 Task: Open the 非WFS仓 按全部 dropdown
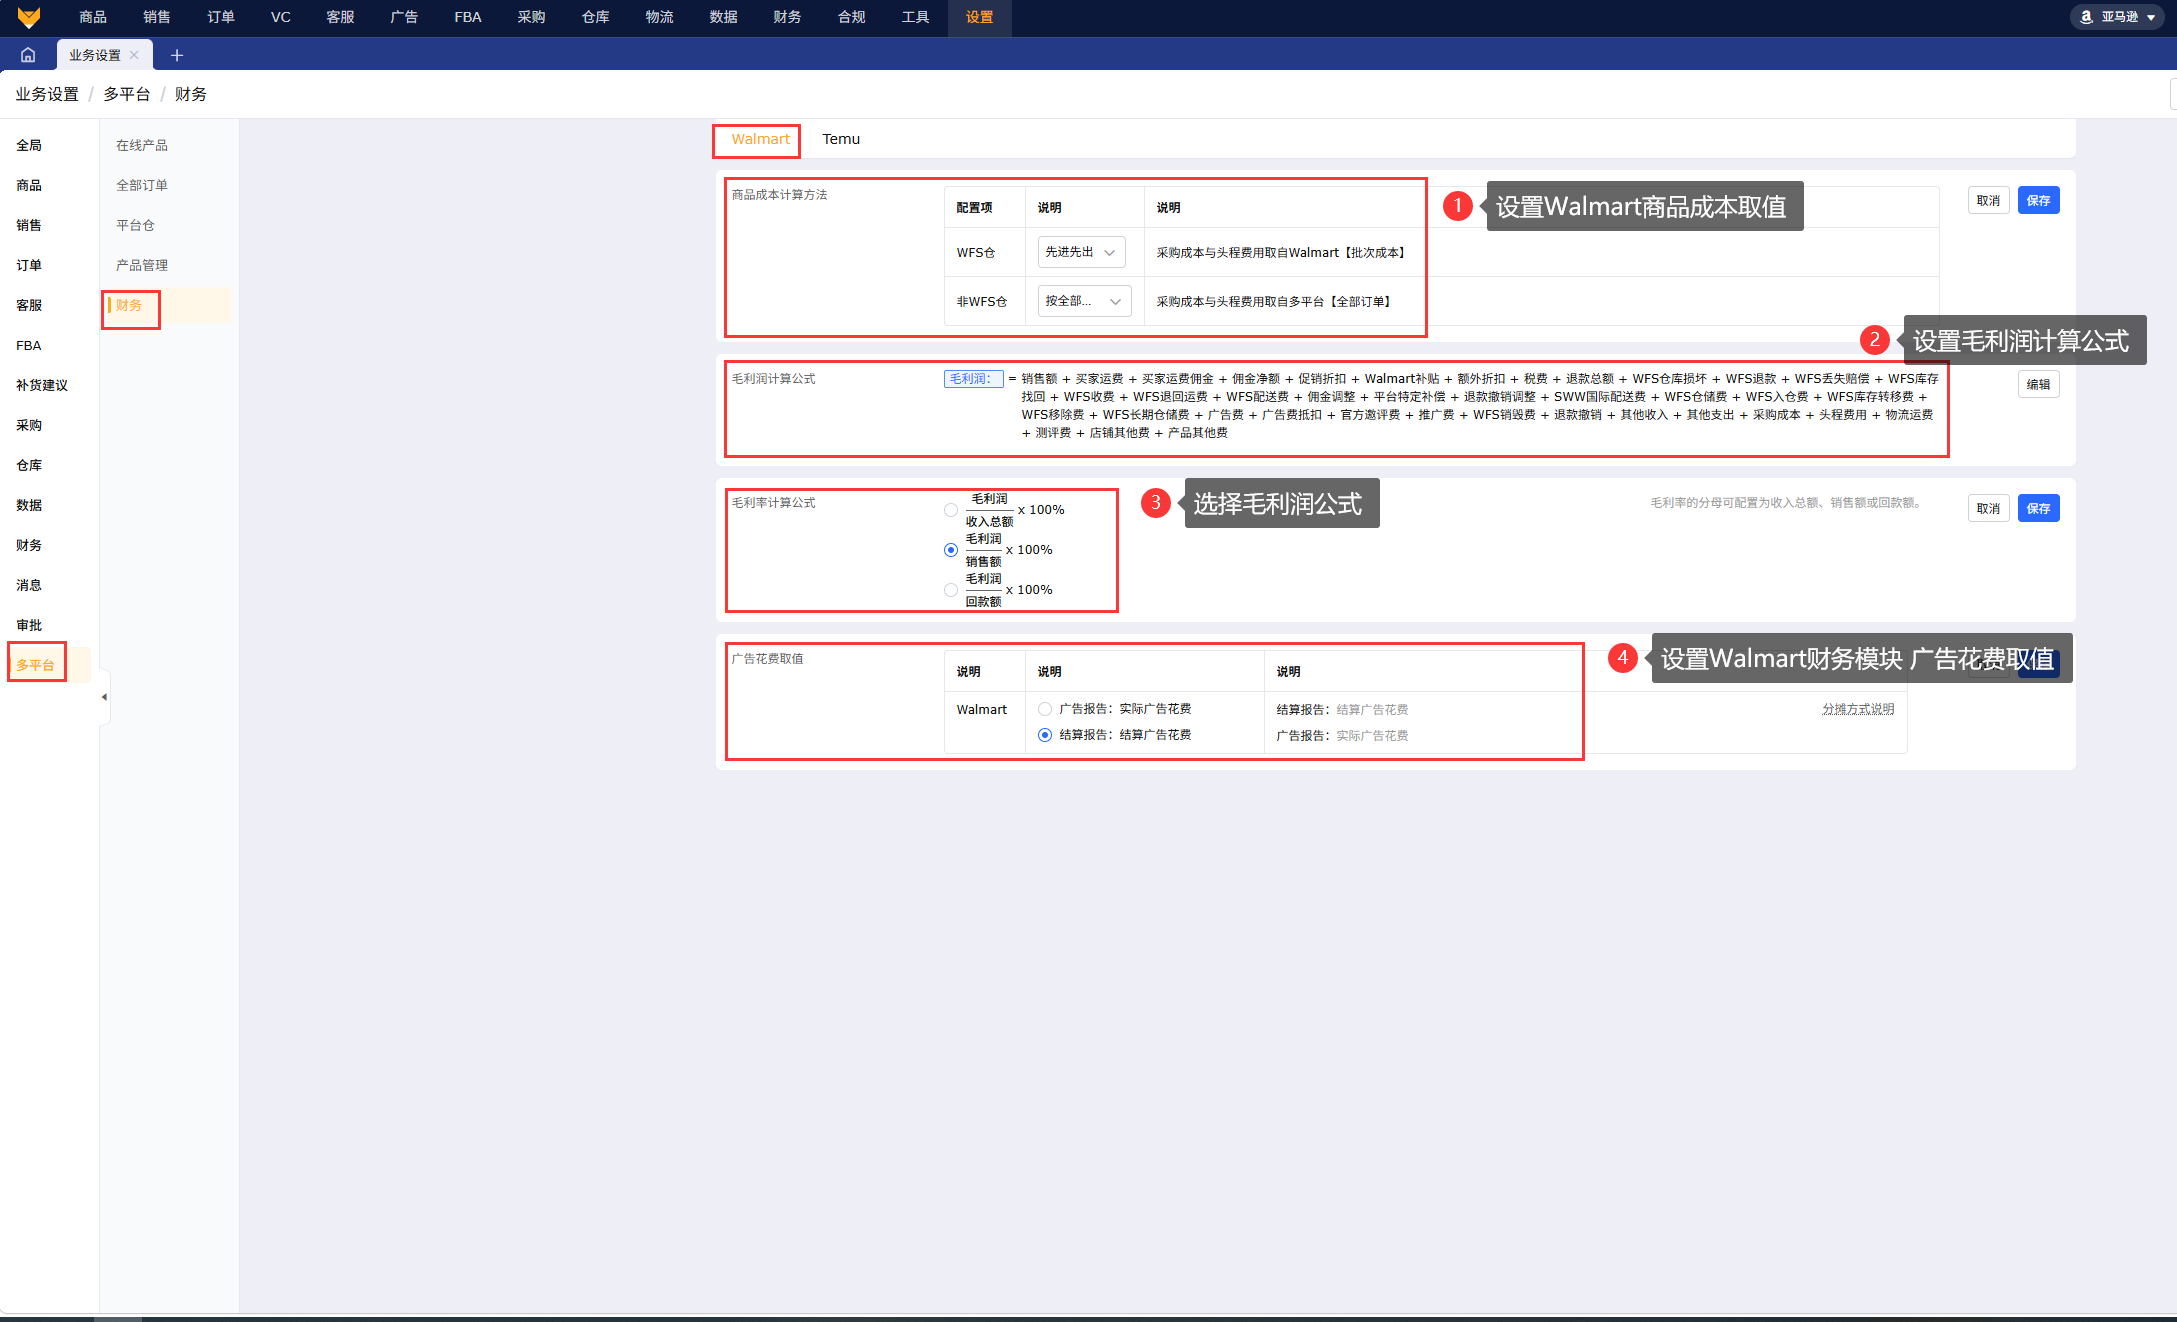click(1084, 301)
